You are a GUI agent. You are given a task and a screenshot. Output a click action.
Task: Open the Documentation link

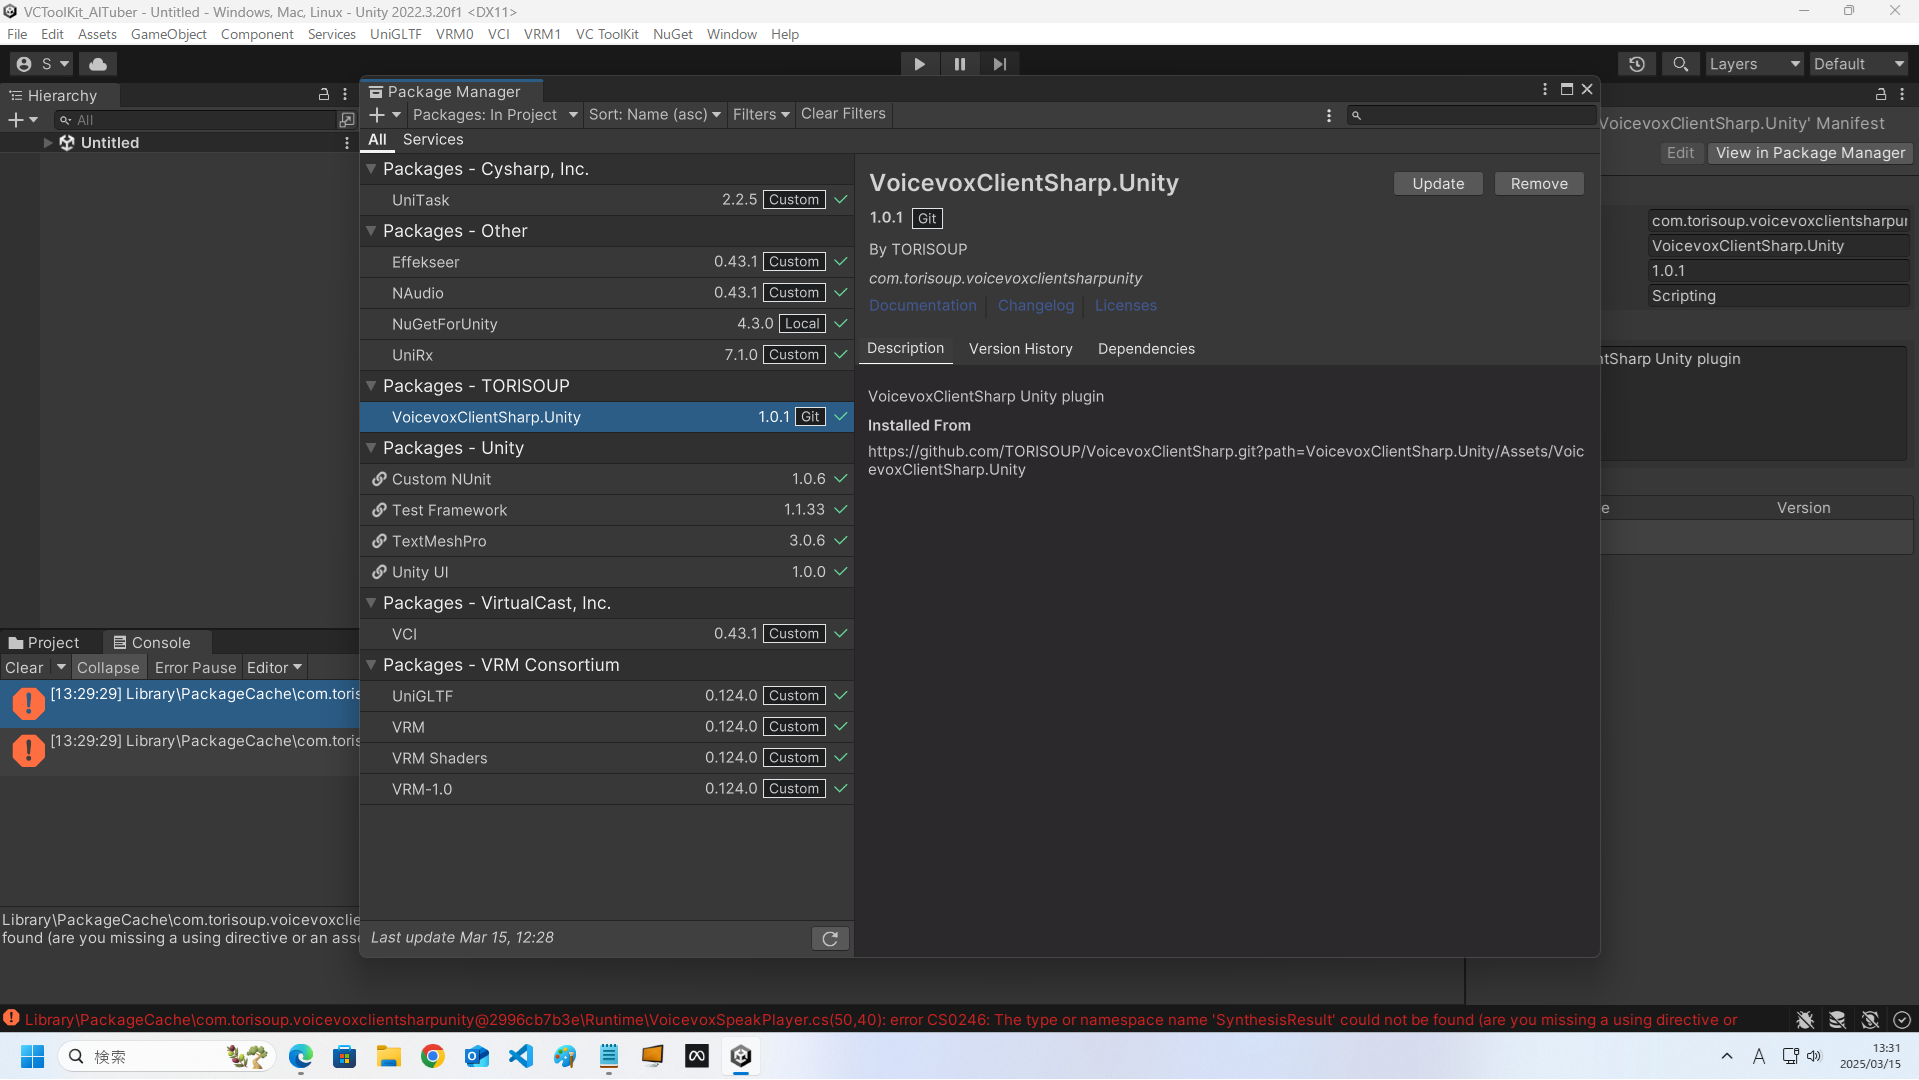coord(922,306)
